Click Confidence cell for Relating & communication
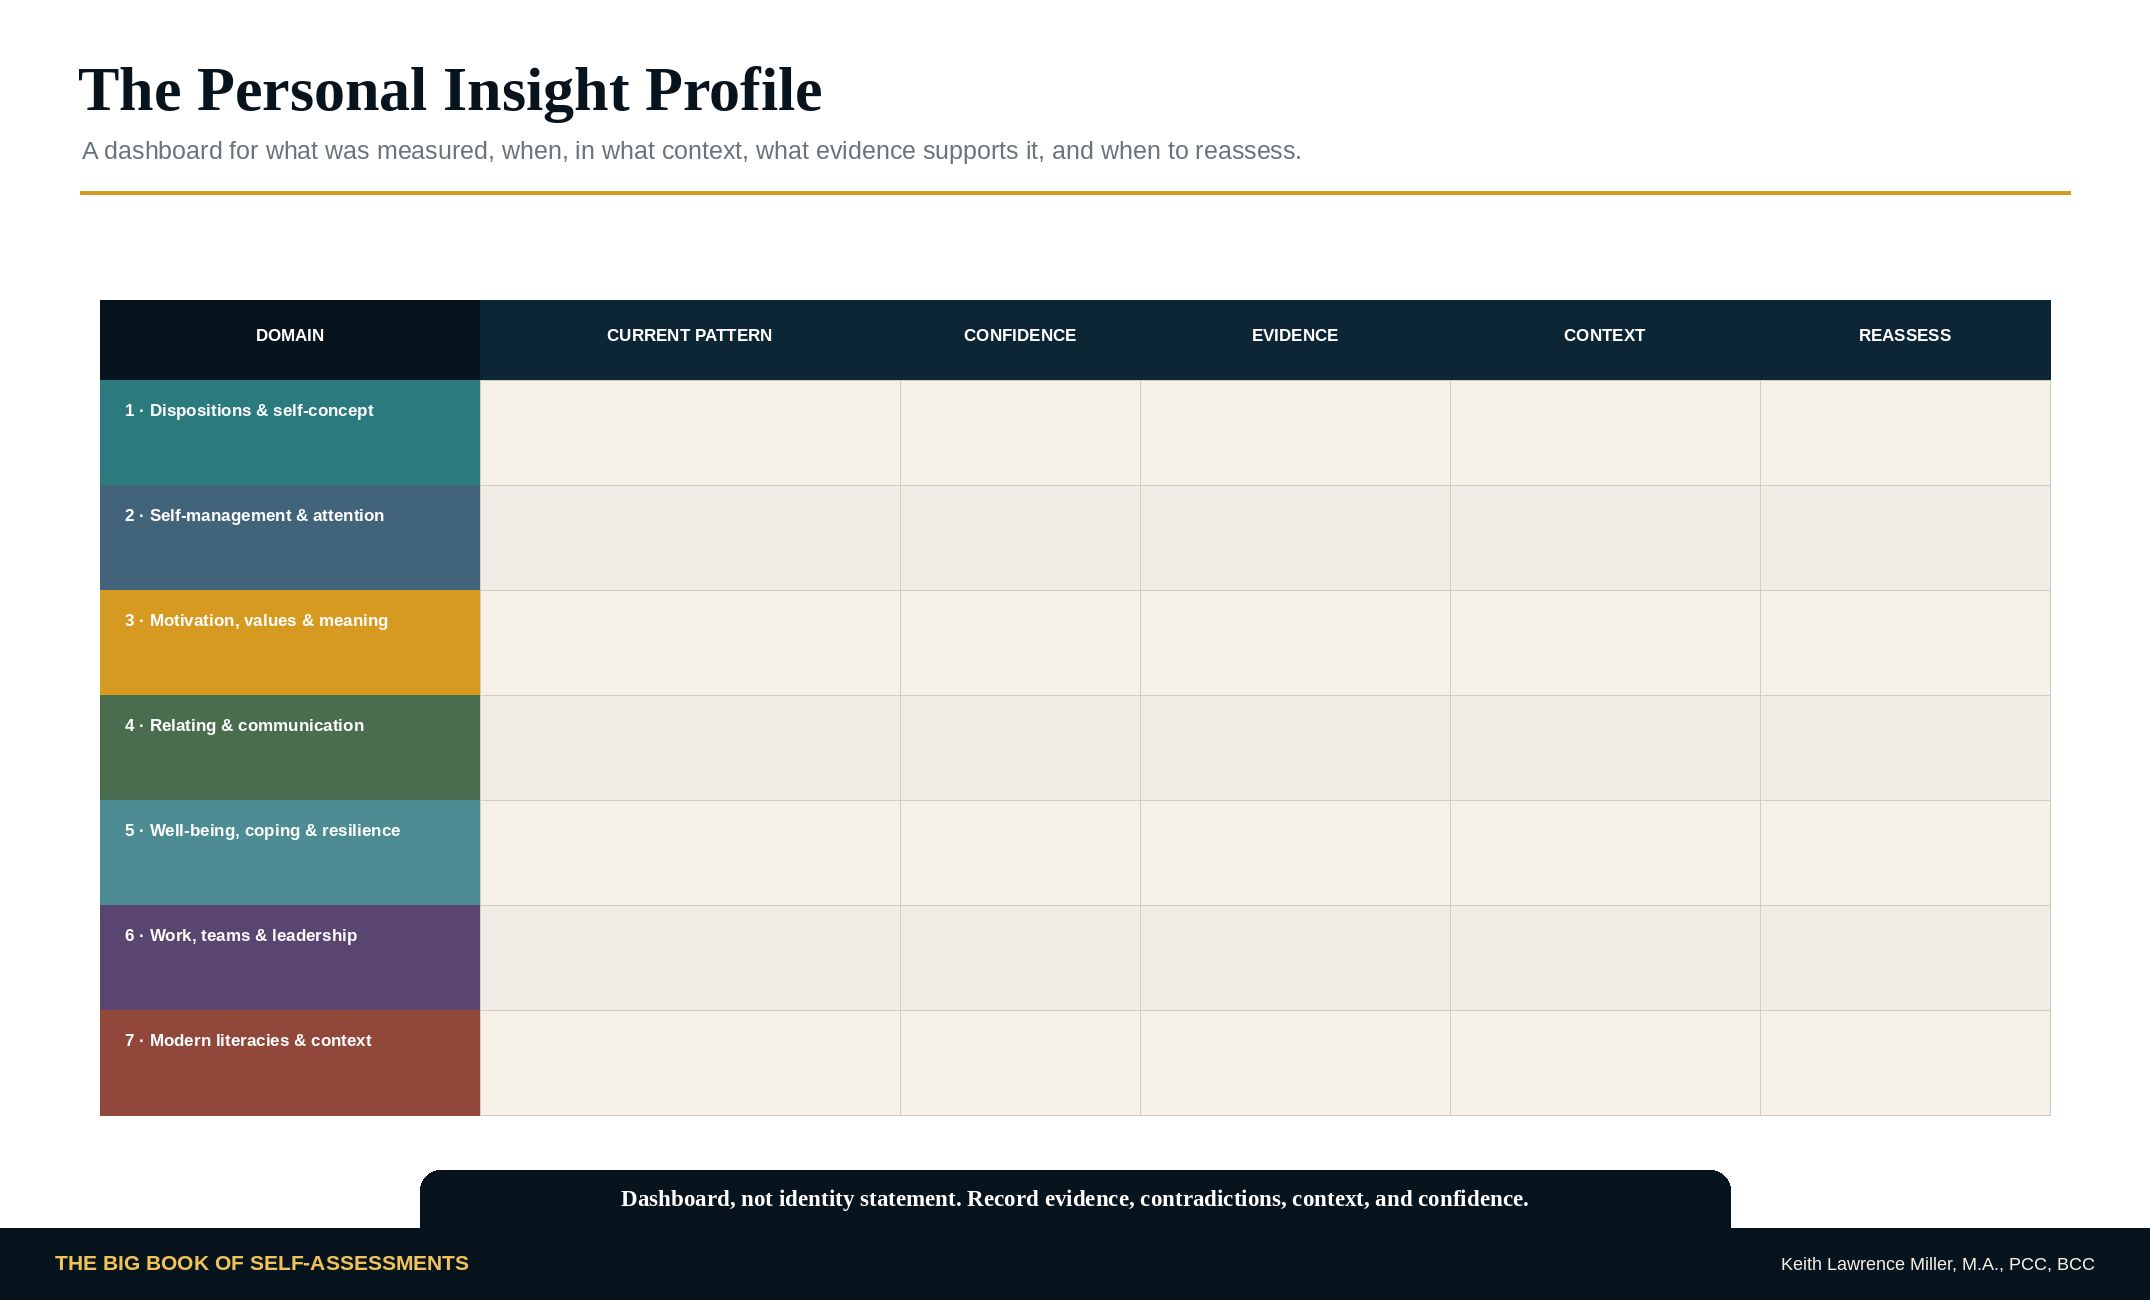The width and height of the screenshot is (2150, 1300). coord(1020,748)
